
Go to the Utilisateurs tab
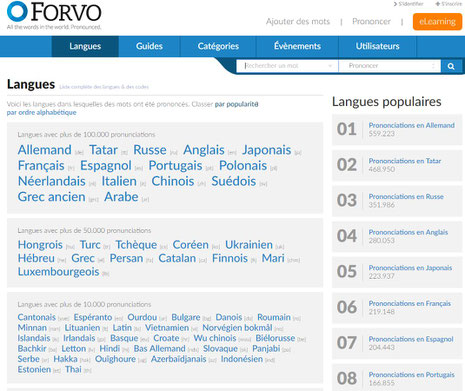click(377, 46)
